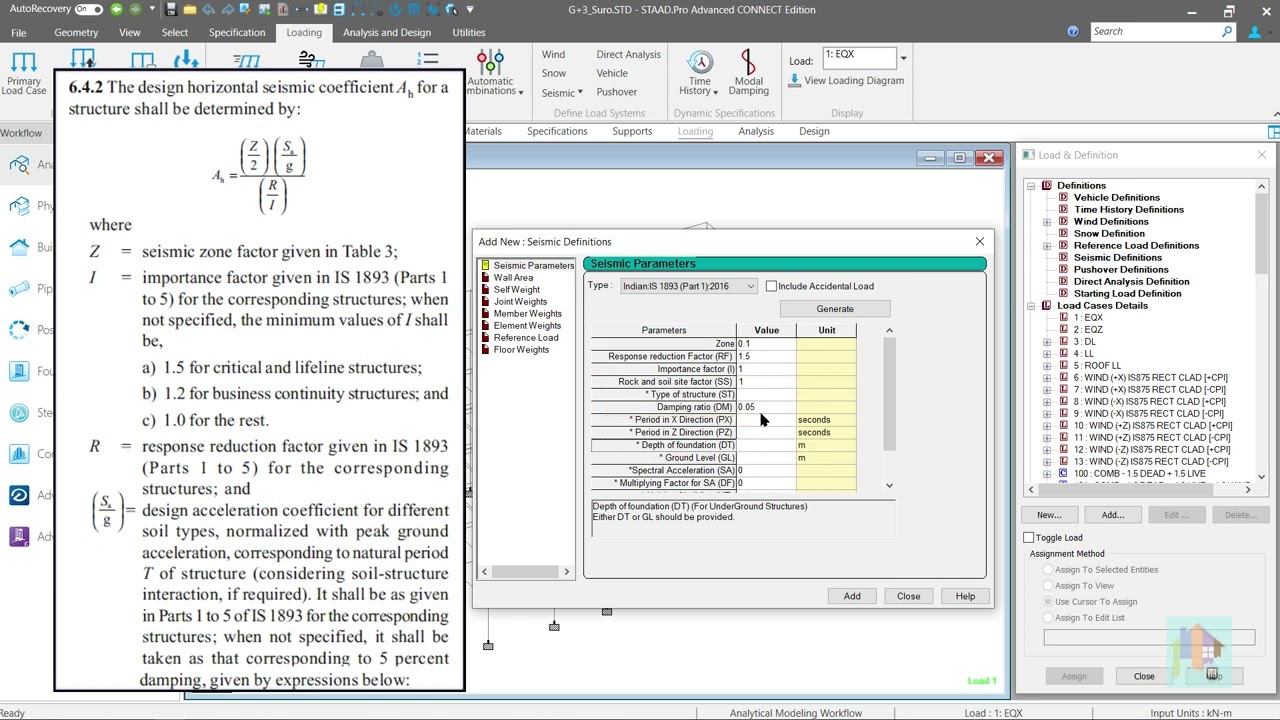Click the Zone value cell
Screen dimensions: 1280x720
click(766, 343)
